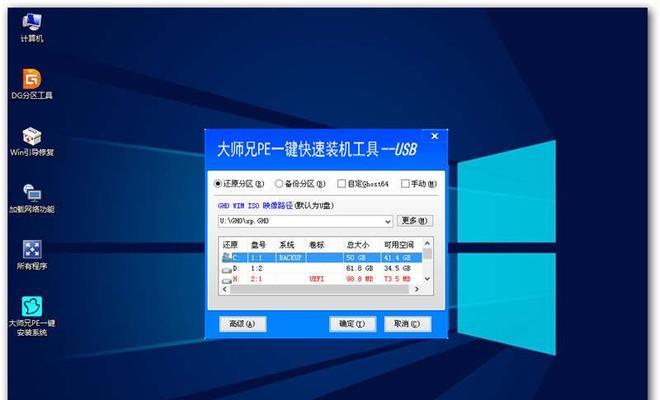This screenshot has width=660, height=400.
Task: Expand the image path dropdown arrow
Action: (388, 221)
